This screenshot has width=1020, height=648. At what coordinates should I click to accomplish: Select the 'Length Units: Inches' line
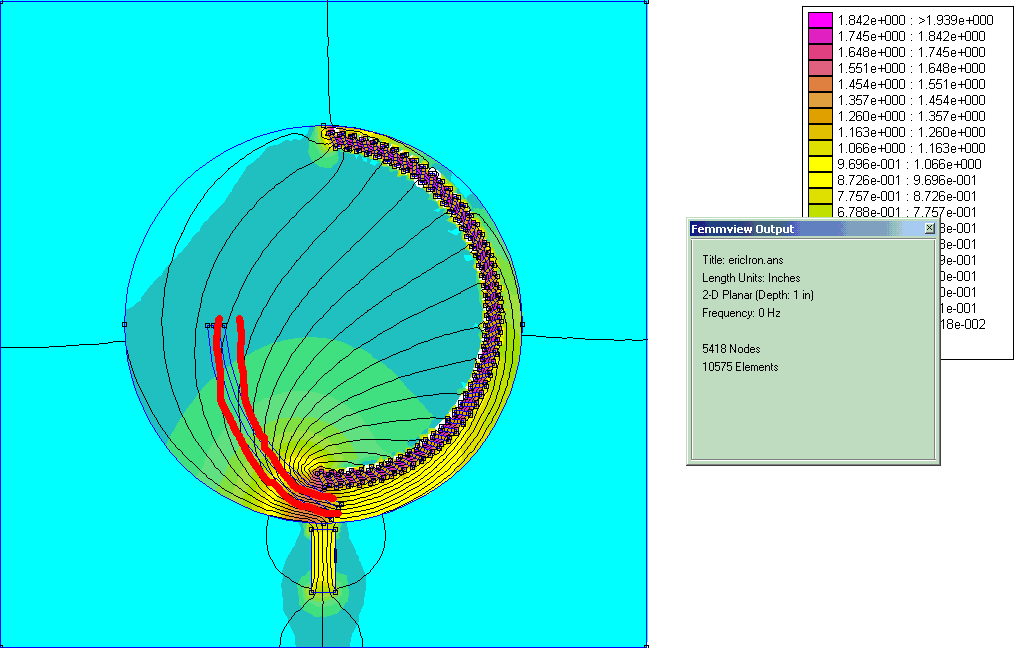(751, 278)
